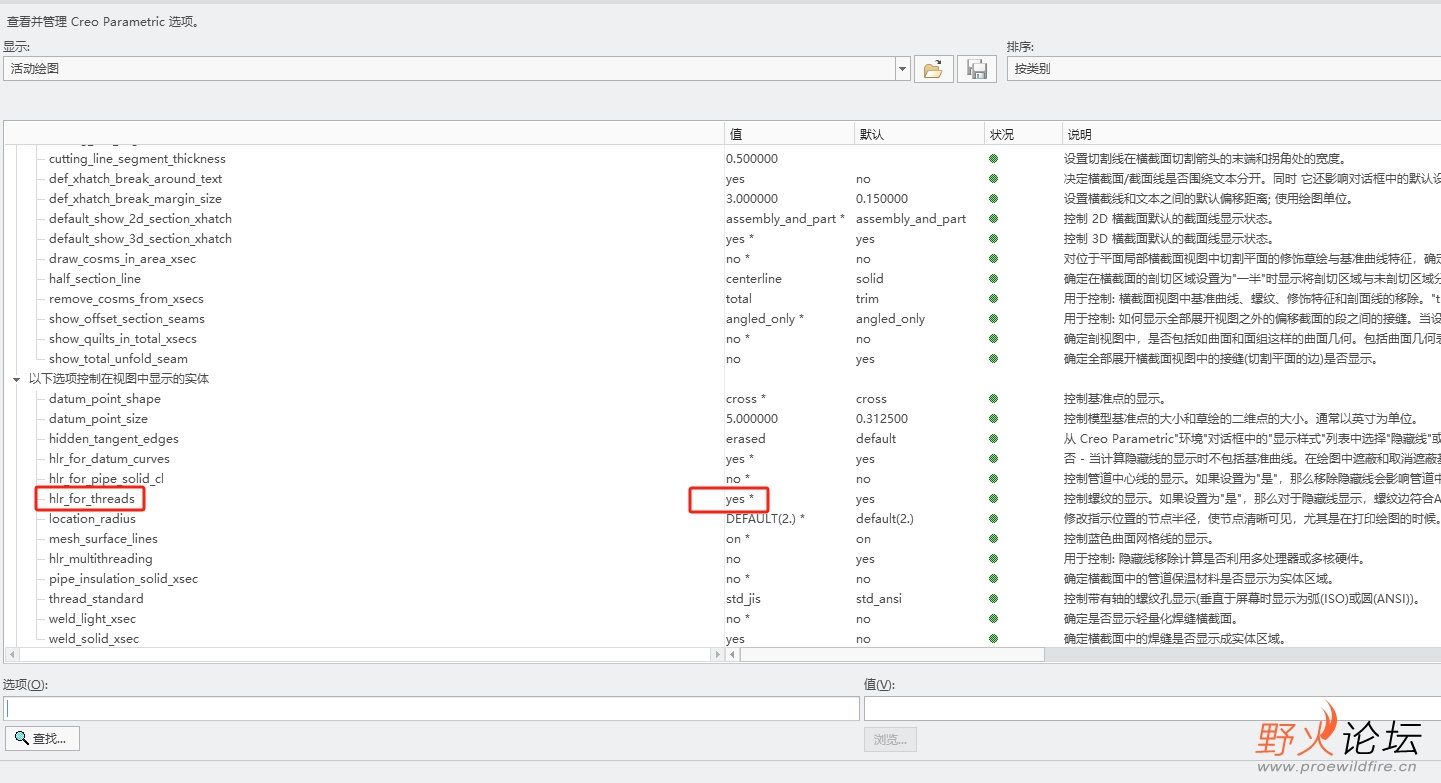Click the 说明 column header
This screenshot has width=1441, height=783.
click(x=1251, y=134)
